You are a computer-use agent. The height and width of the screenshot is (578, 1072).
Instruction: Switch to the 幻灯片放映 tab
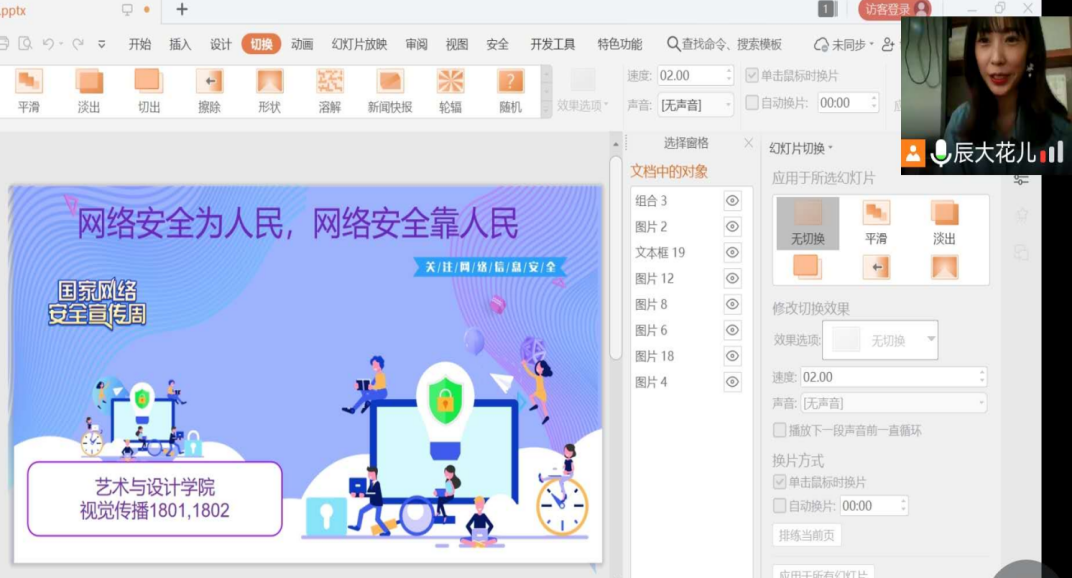click(x=359, y=44)
